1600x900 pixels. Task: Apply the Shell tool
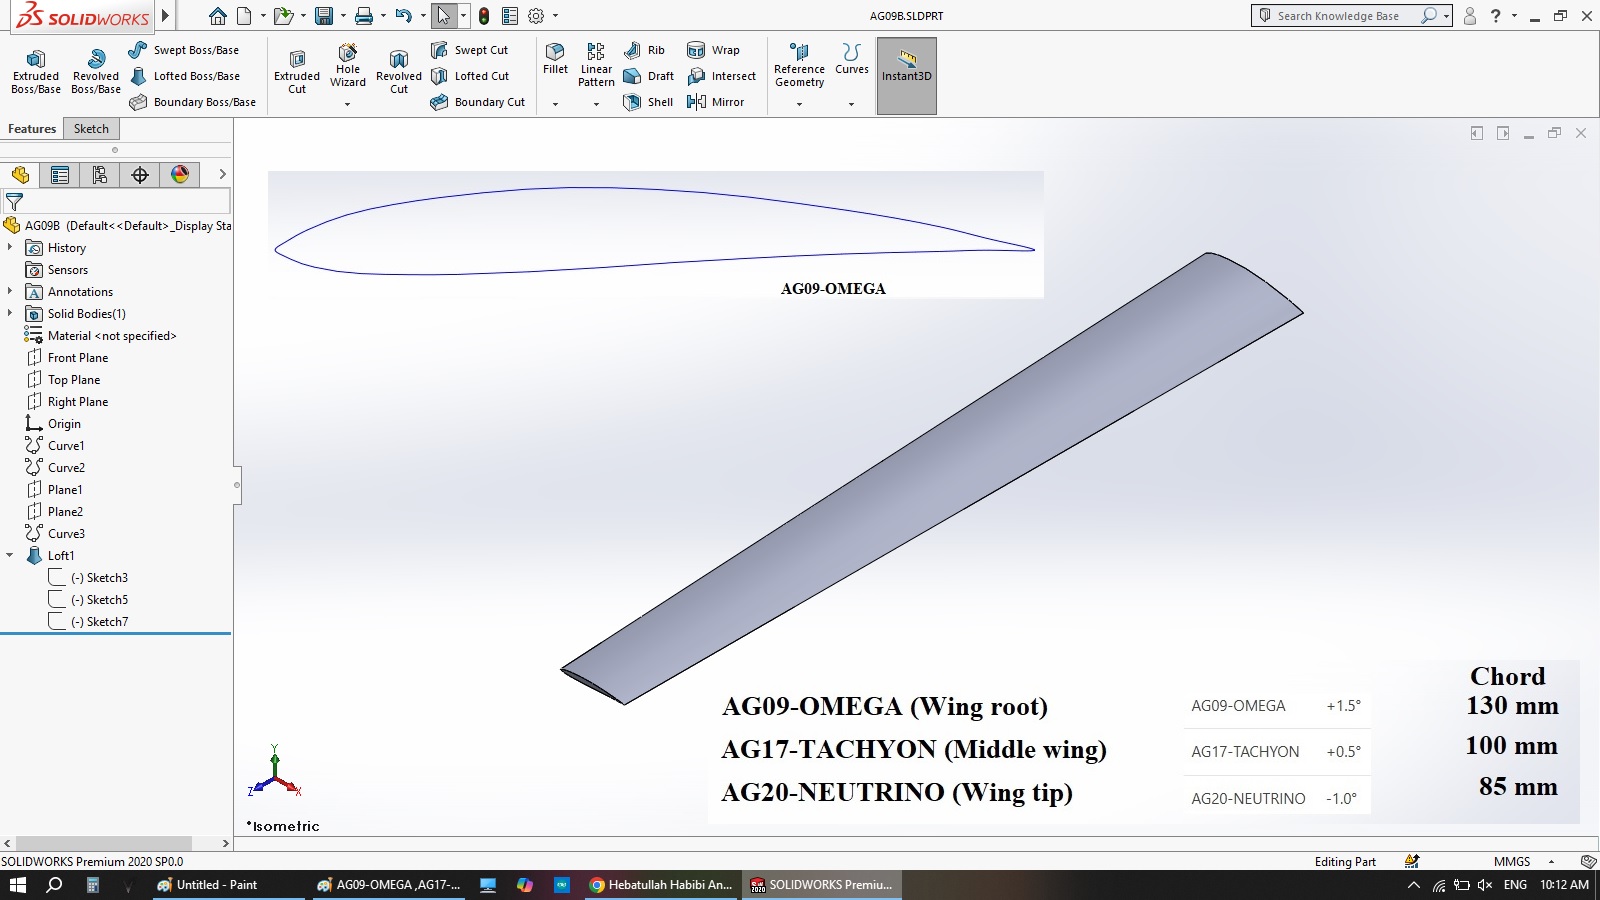coord(648,102)
